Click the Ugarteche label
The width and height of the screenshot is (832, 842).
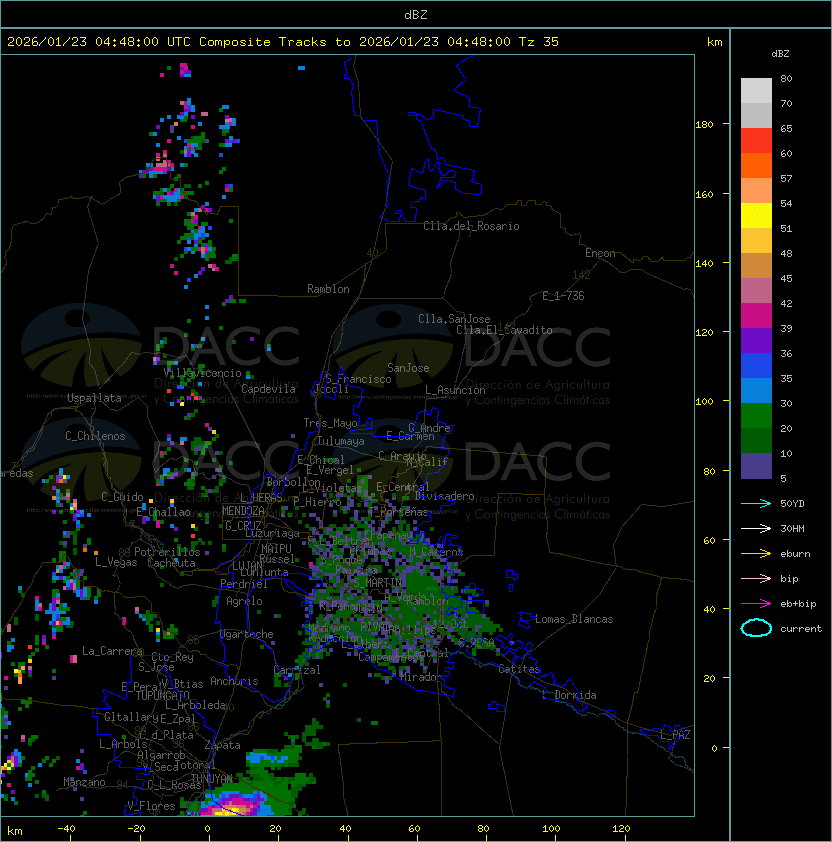[247, 634]
